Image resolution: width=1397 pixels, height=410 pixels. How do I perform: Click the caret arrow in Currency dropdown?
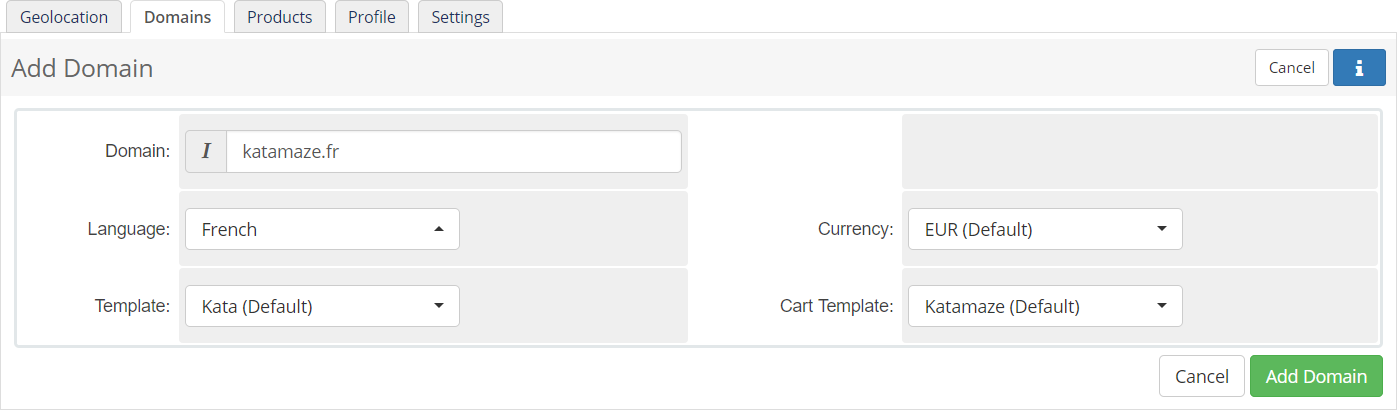(1161, 229)
